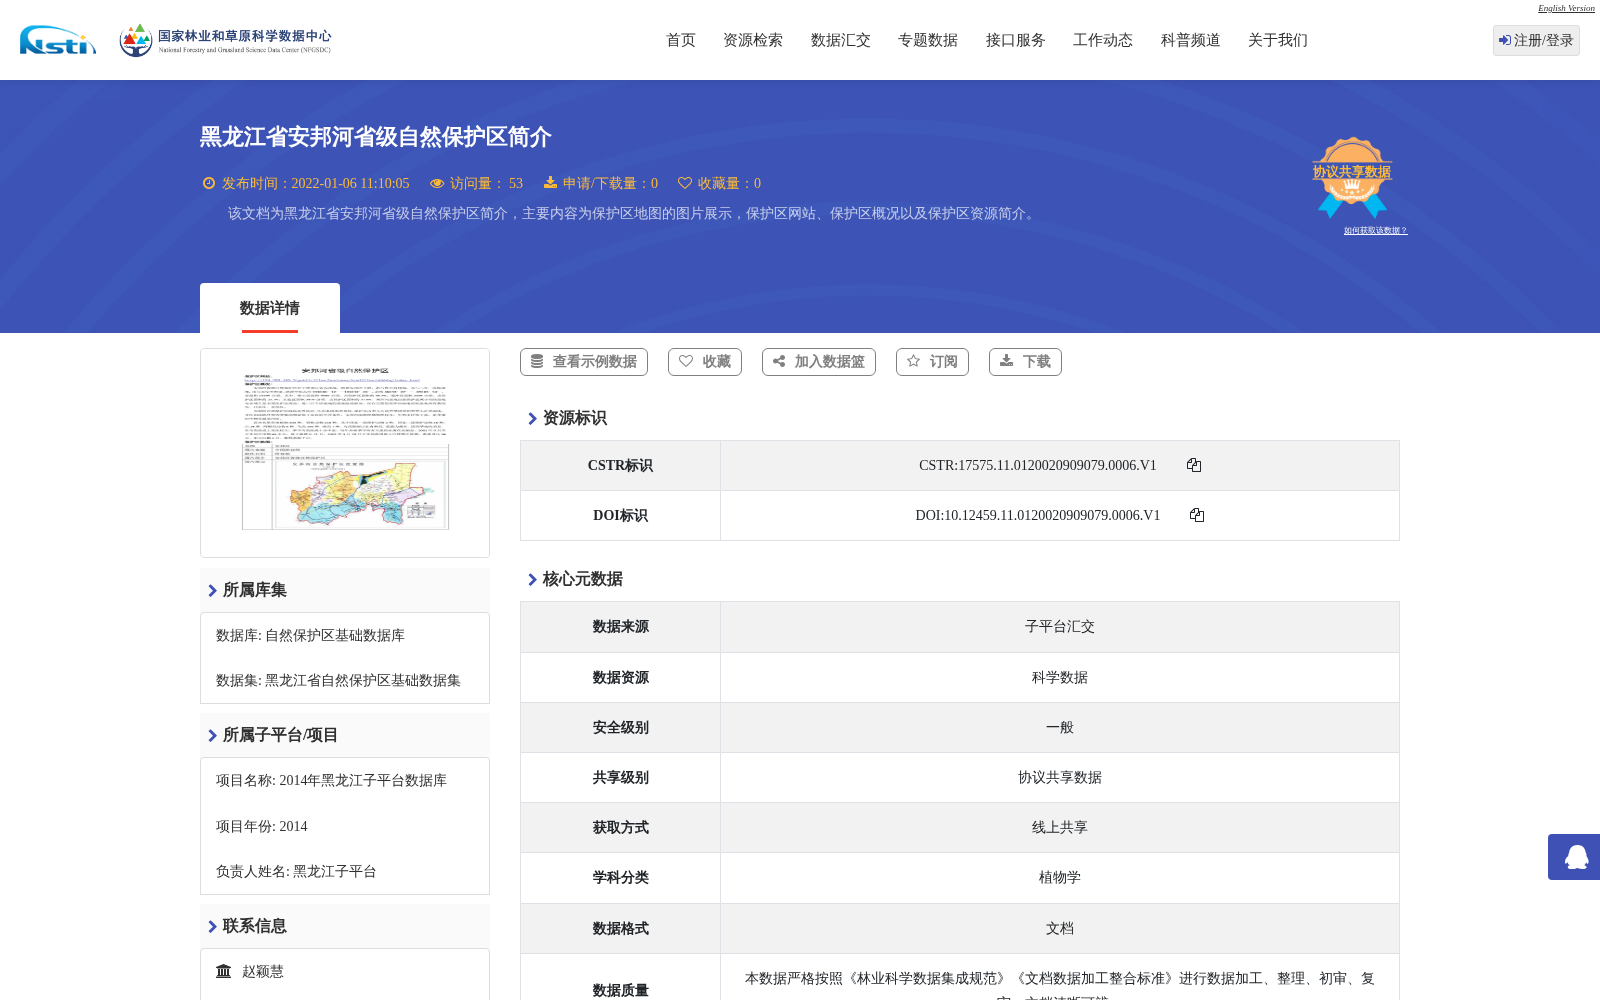Click 数据库: 自然保护区基础数据库 text

point(310,636)
